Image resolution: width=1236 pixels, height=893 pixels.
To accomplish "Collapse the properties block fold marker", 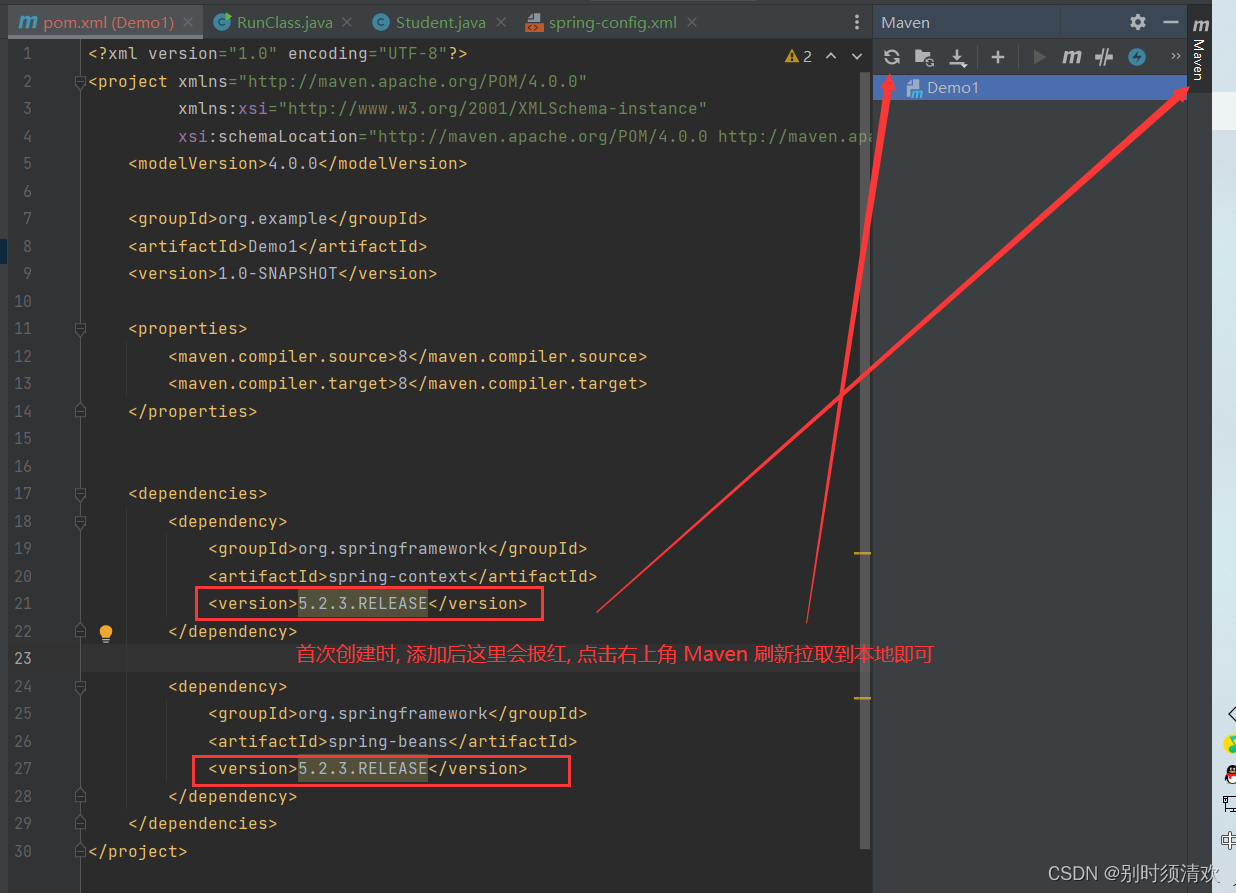I will (x=80, y=329).
